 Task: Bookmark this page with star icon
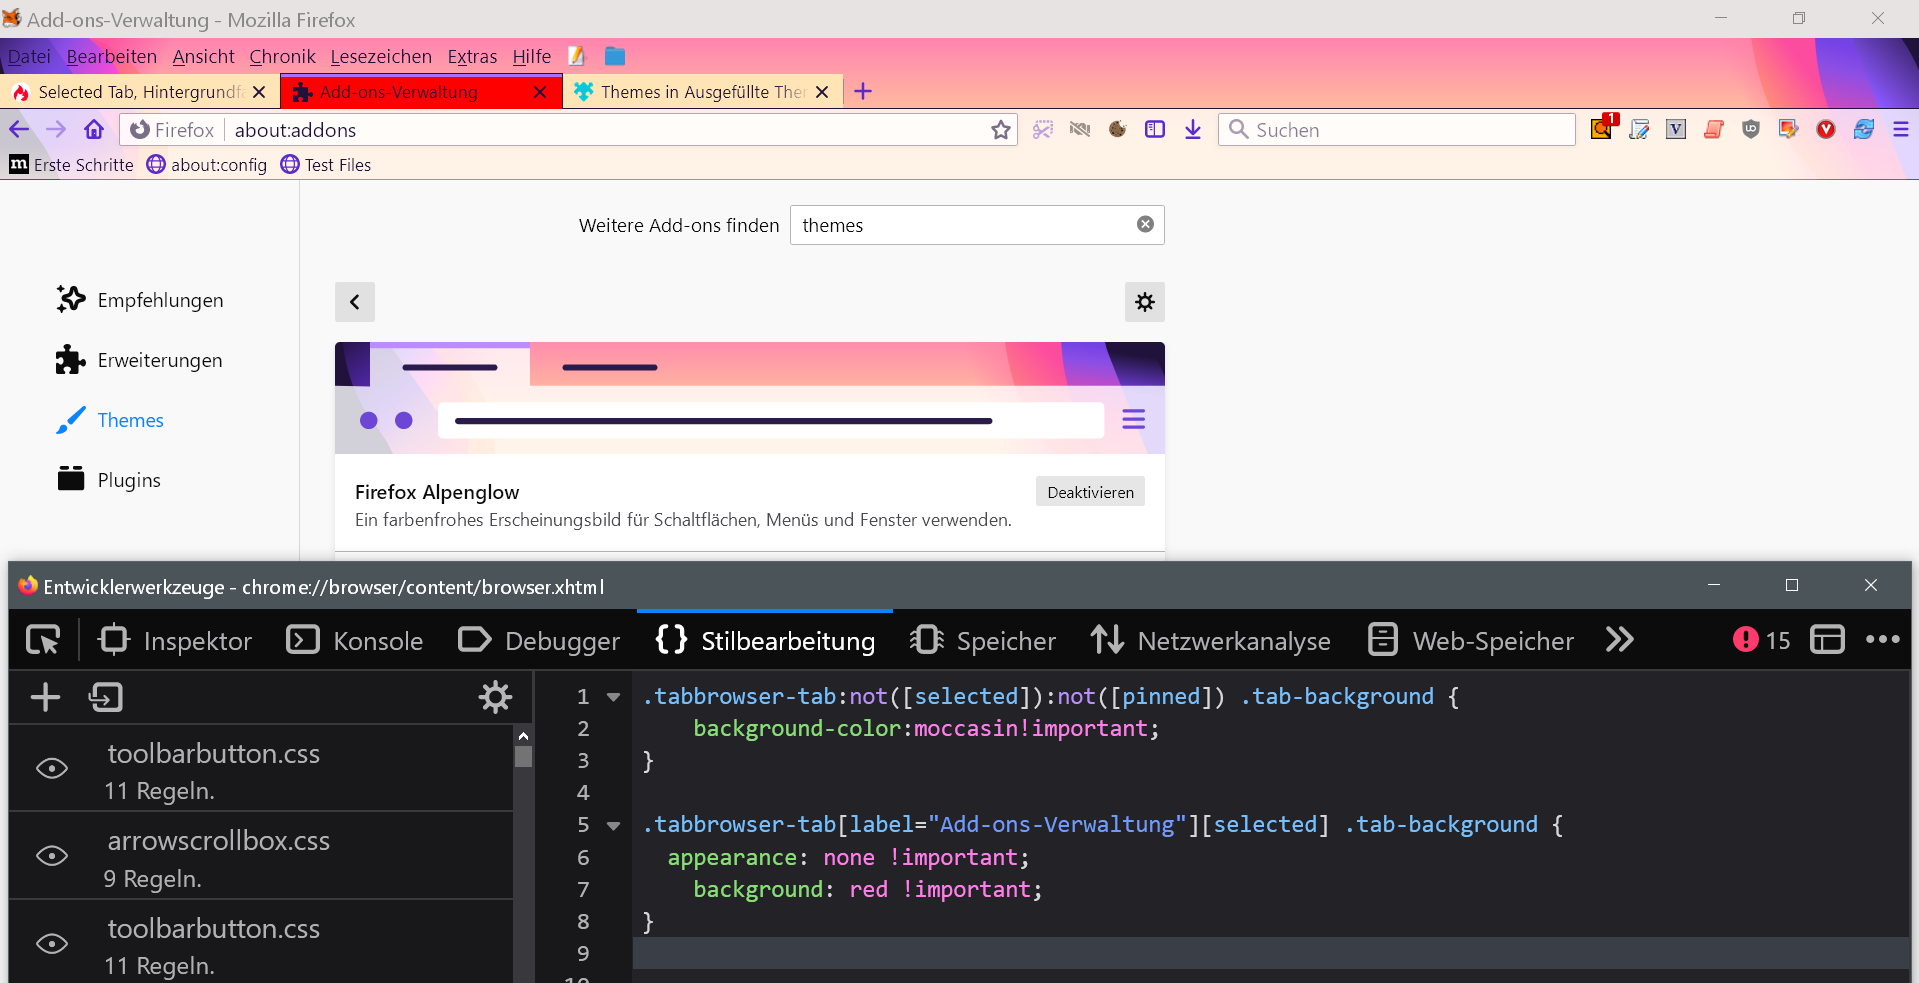(1000, 130)
